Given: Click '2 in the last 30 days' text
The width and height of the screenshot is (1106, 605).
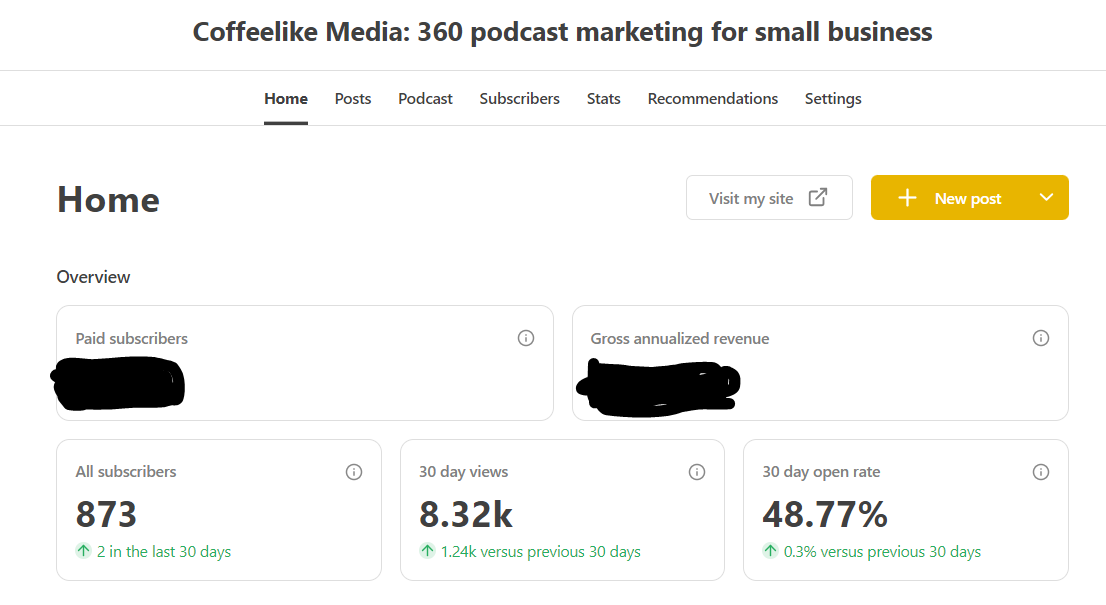Looking at the screenshot, I should (164, 551).
